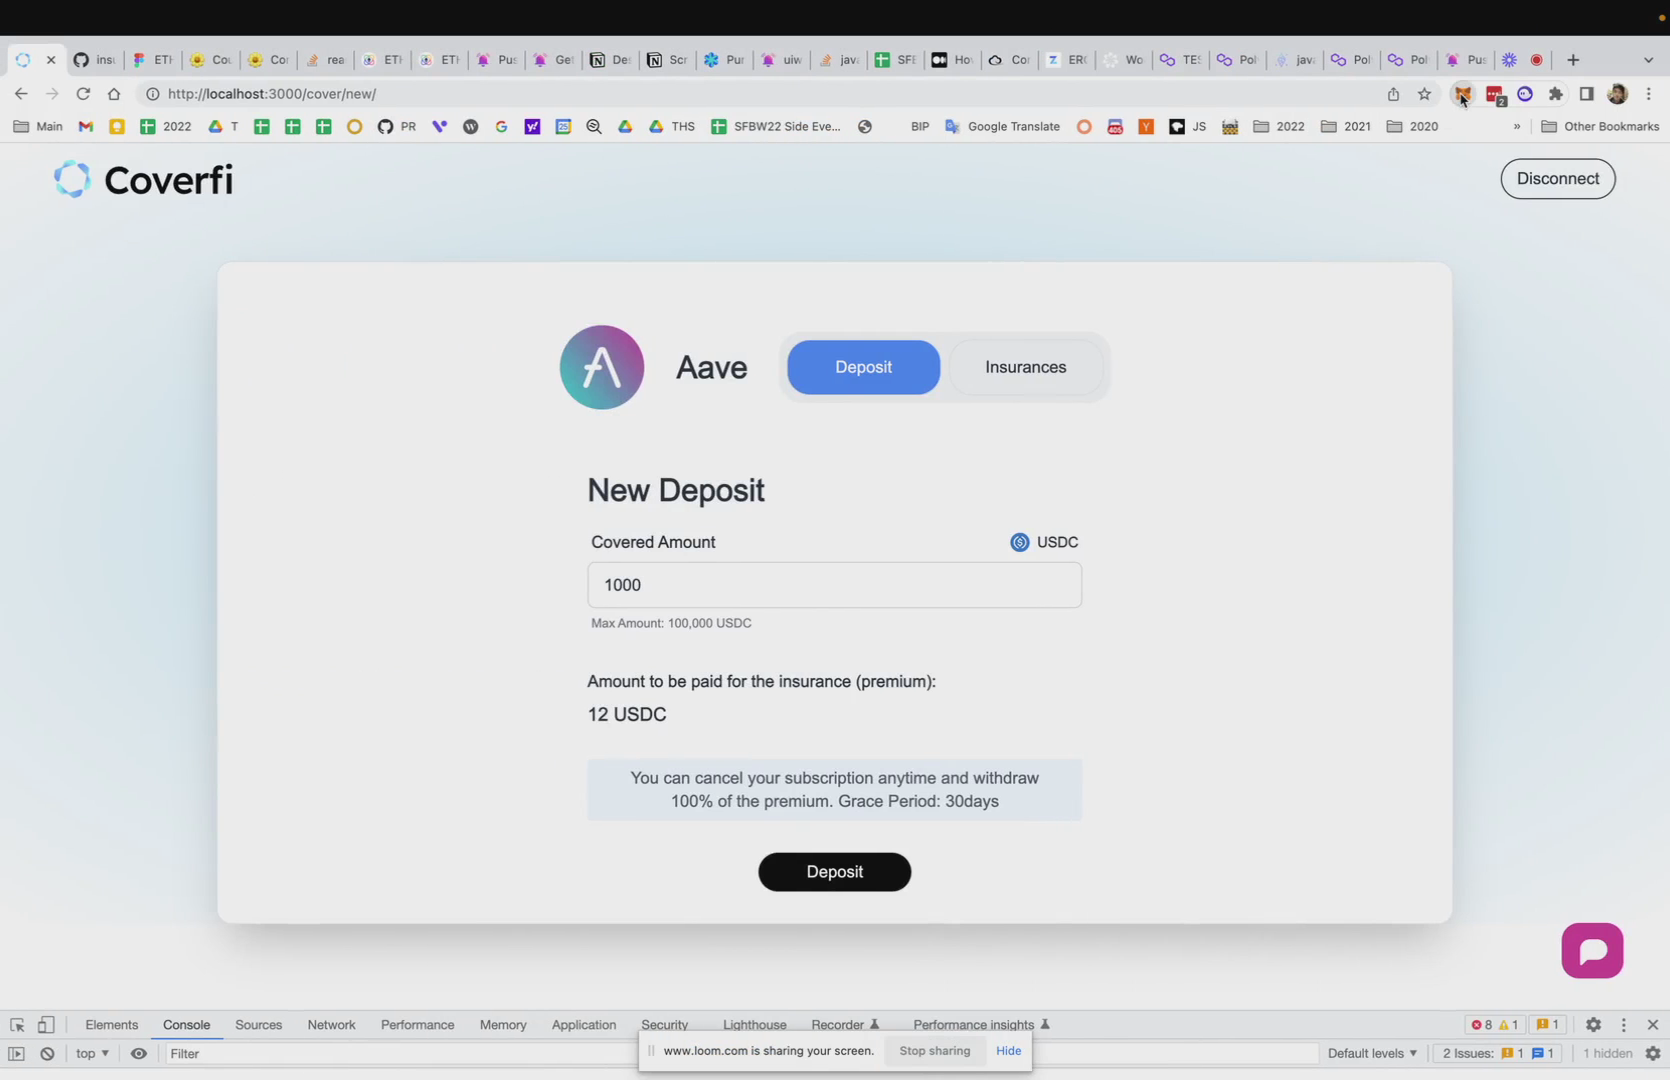Switch to the Performance DevTools tab

point(417,1024)
